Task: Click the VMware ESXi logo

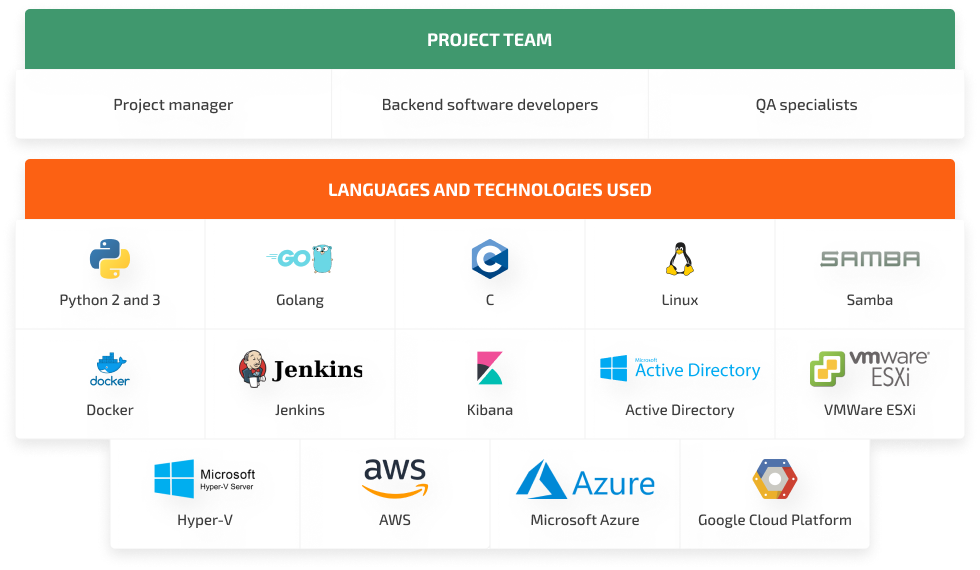Action: [870, 368]
